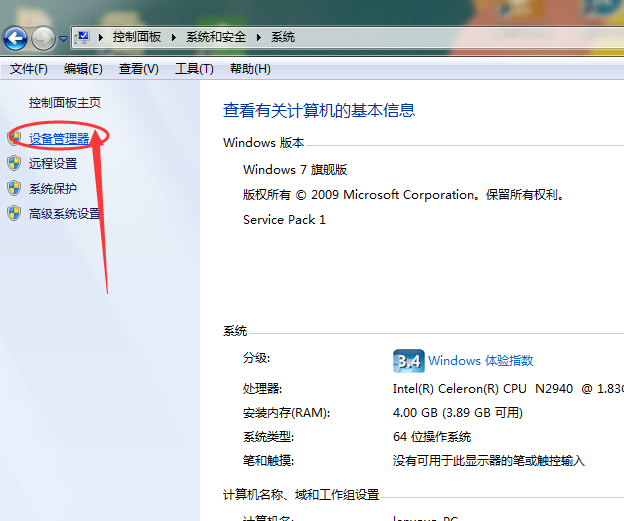The width and height of the screenshot is (624, 521).
Task: Select the Intel(R) Celeron(R) CPU N2940 value
Action: 508,388
